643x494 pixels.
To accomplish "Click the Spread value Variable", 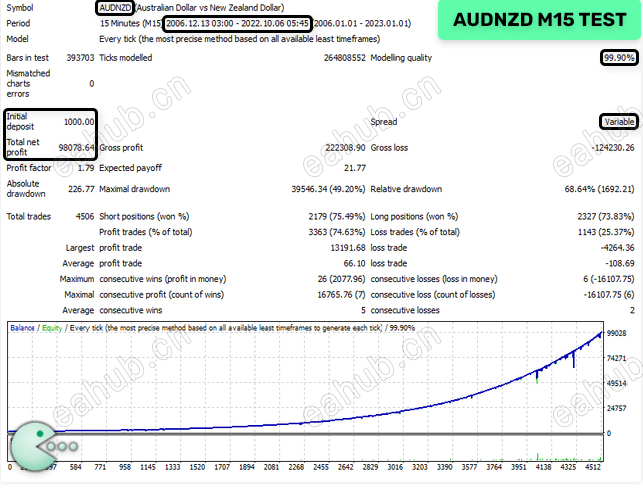I will pos(619,122).
